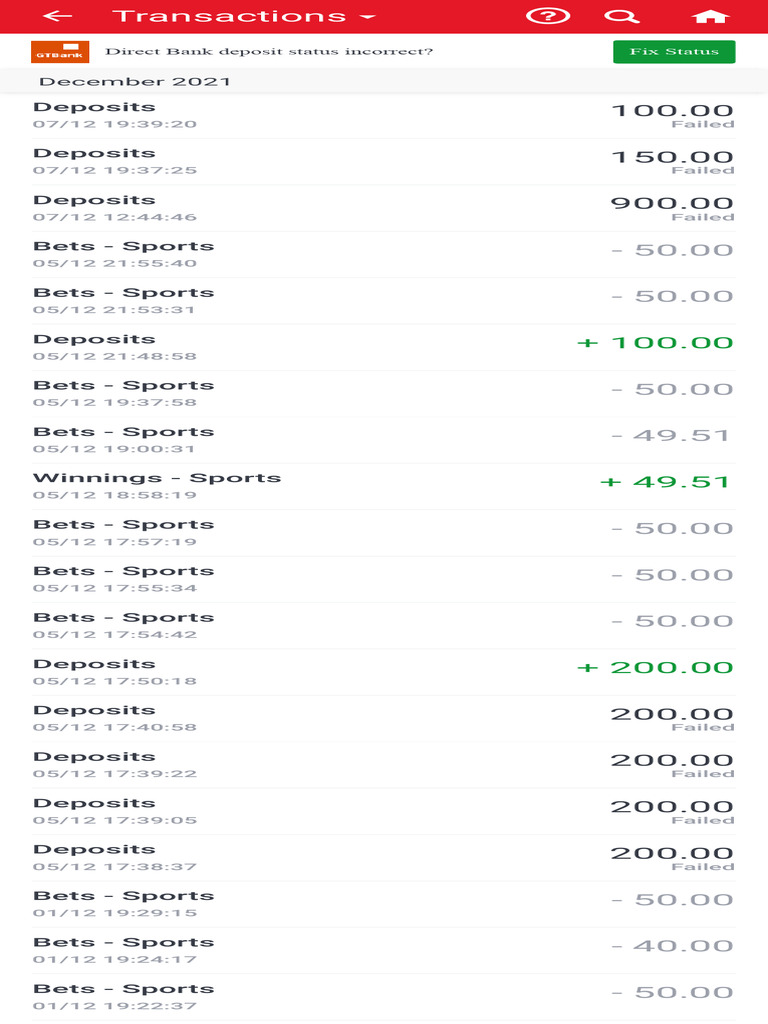
Task: View the +100.00 deposit at 21:48:58
Action: click(384, 347)
